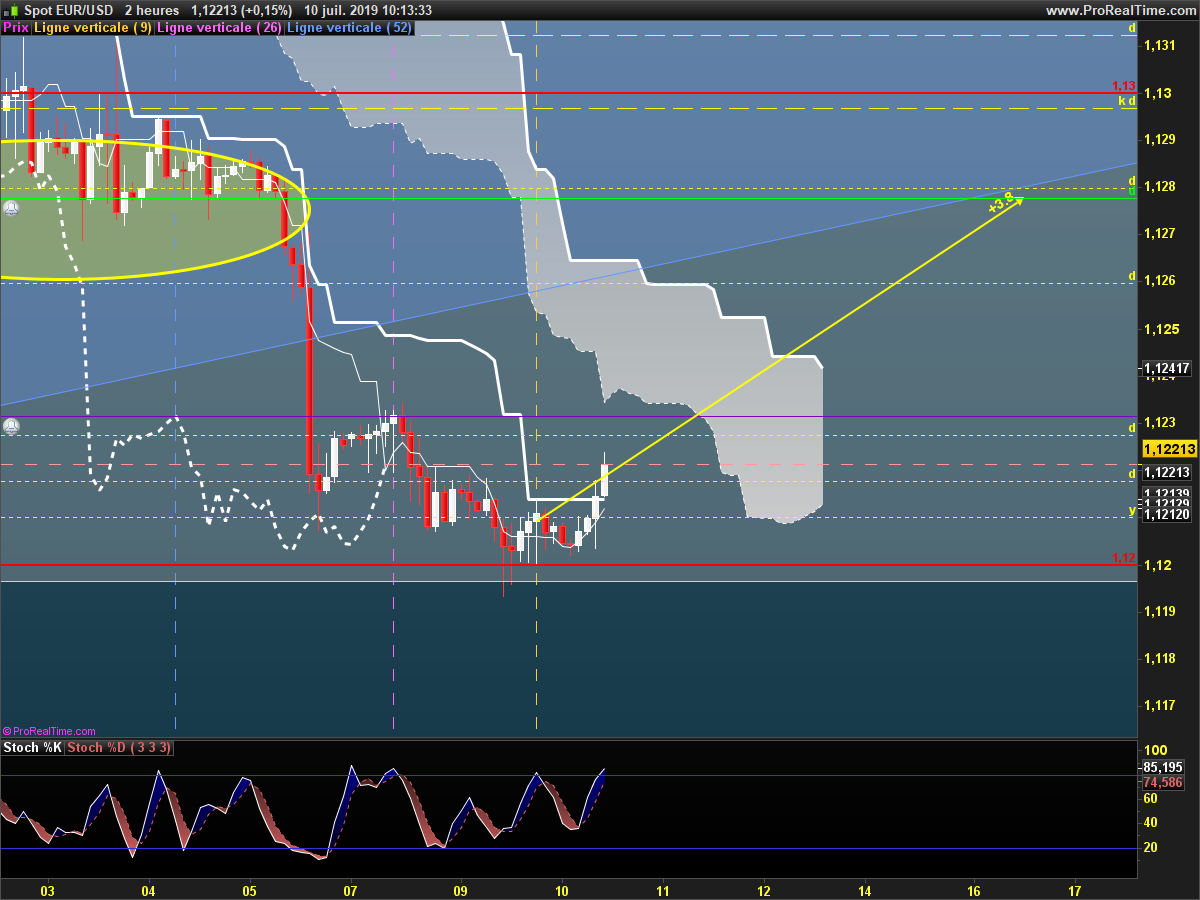This screenshot has width=1200, height=900.
Task: Click the 03 date axis label
Action: [47, 890]
